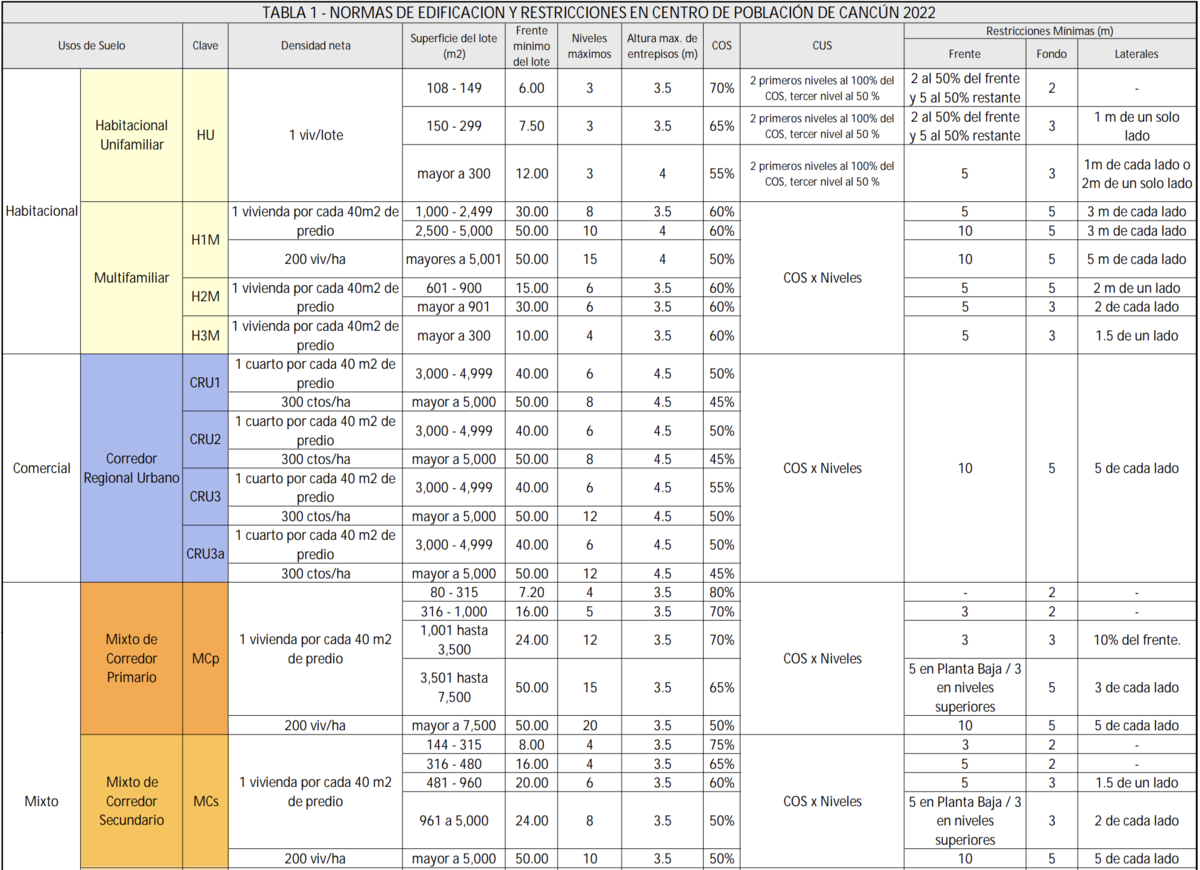Select lot size '108 - 149'
Viewport: 1200px width, 870px height.
point(454,88)
